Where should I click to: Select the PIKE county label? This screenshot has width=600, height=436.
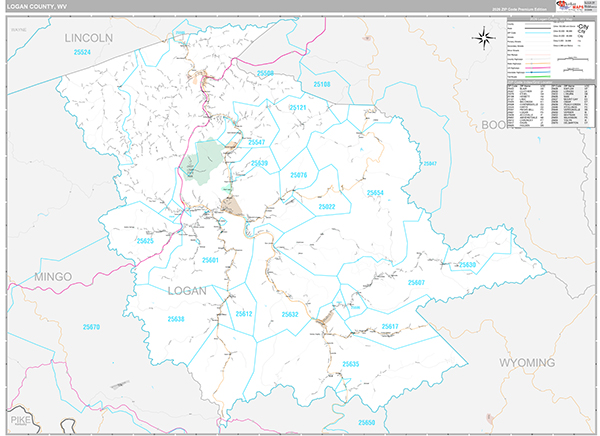point(20,420)
